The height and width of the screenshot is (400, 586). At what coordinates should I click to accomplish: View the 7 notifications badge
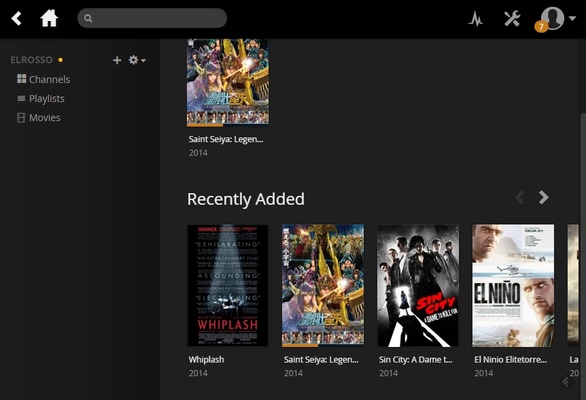click(541, 27)
